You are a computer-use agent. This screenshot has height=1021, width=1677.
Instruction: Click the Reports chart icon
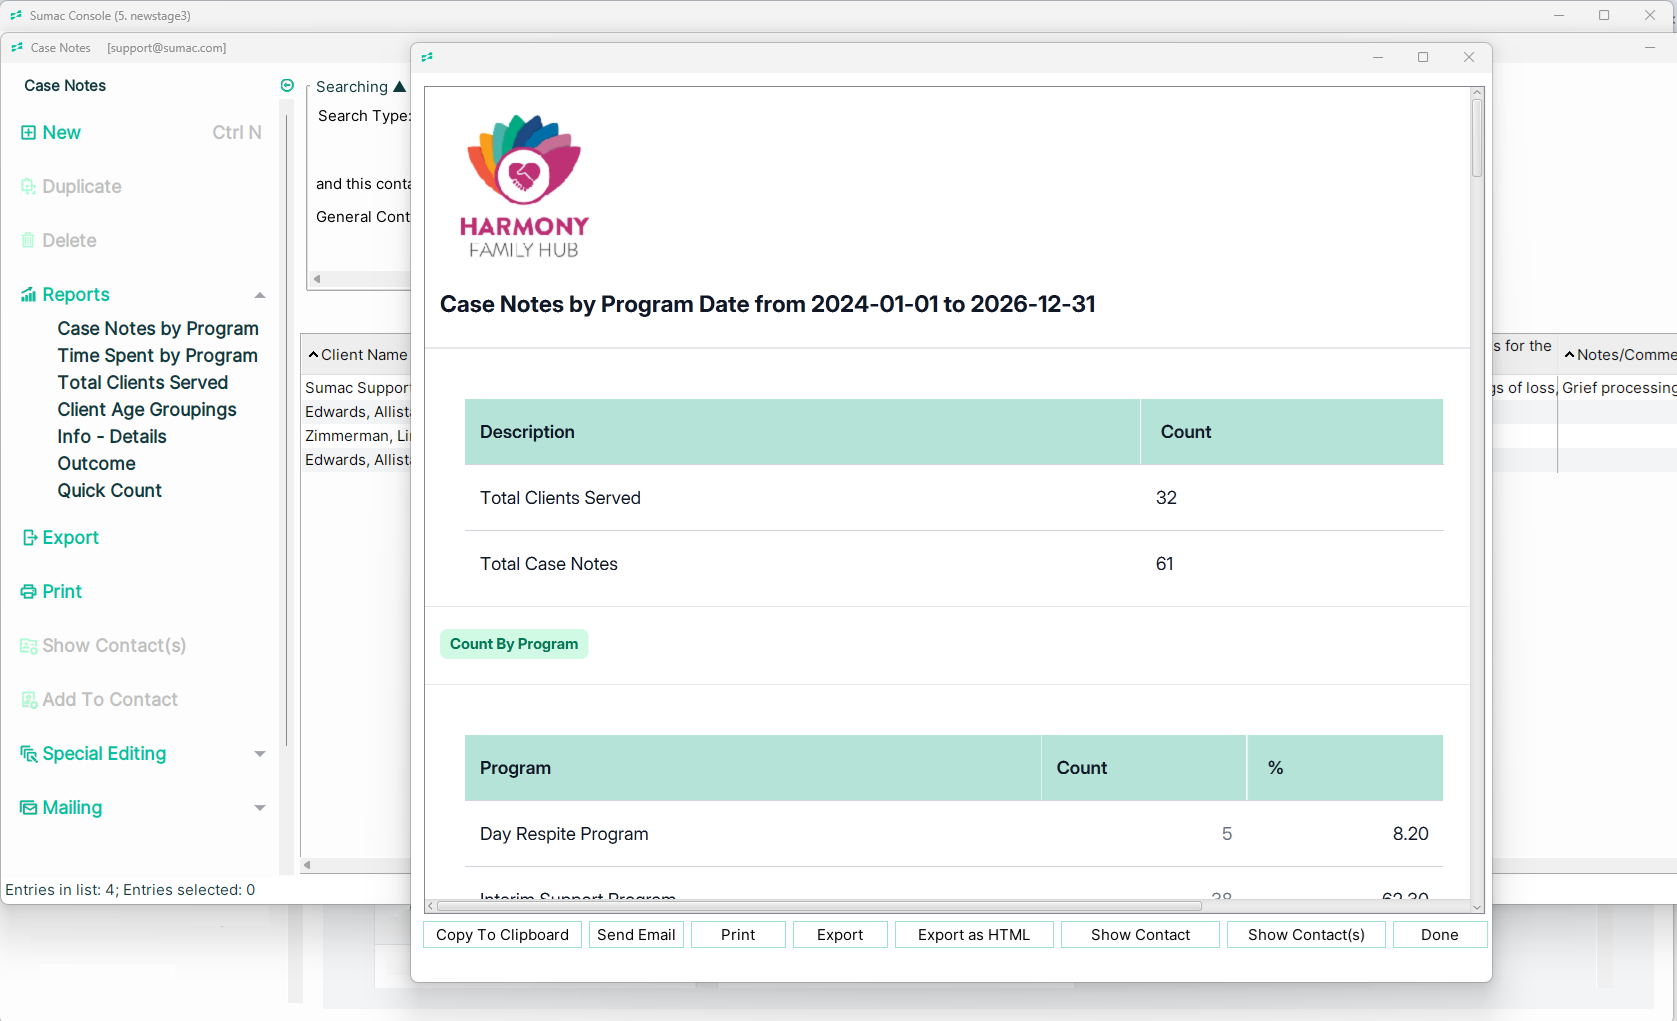pyautogui.click(x=28, y=295)
